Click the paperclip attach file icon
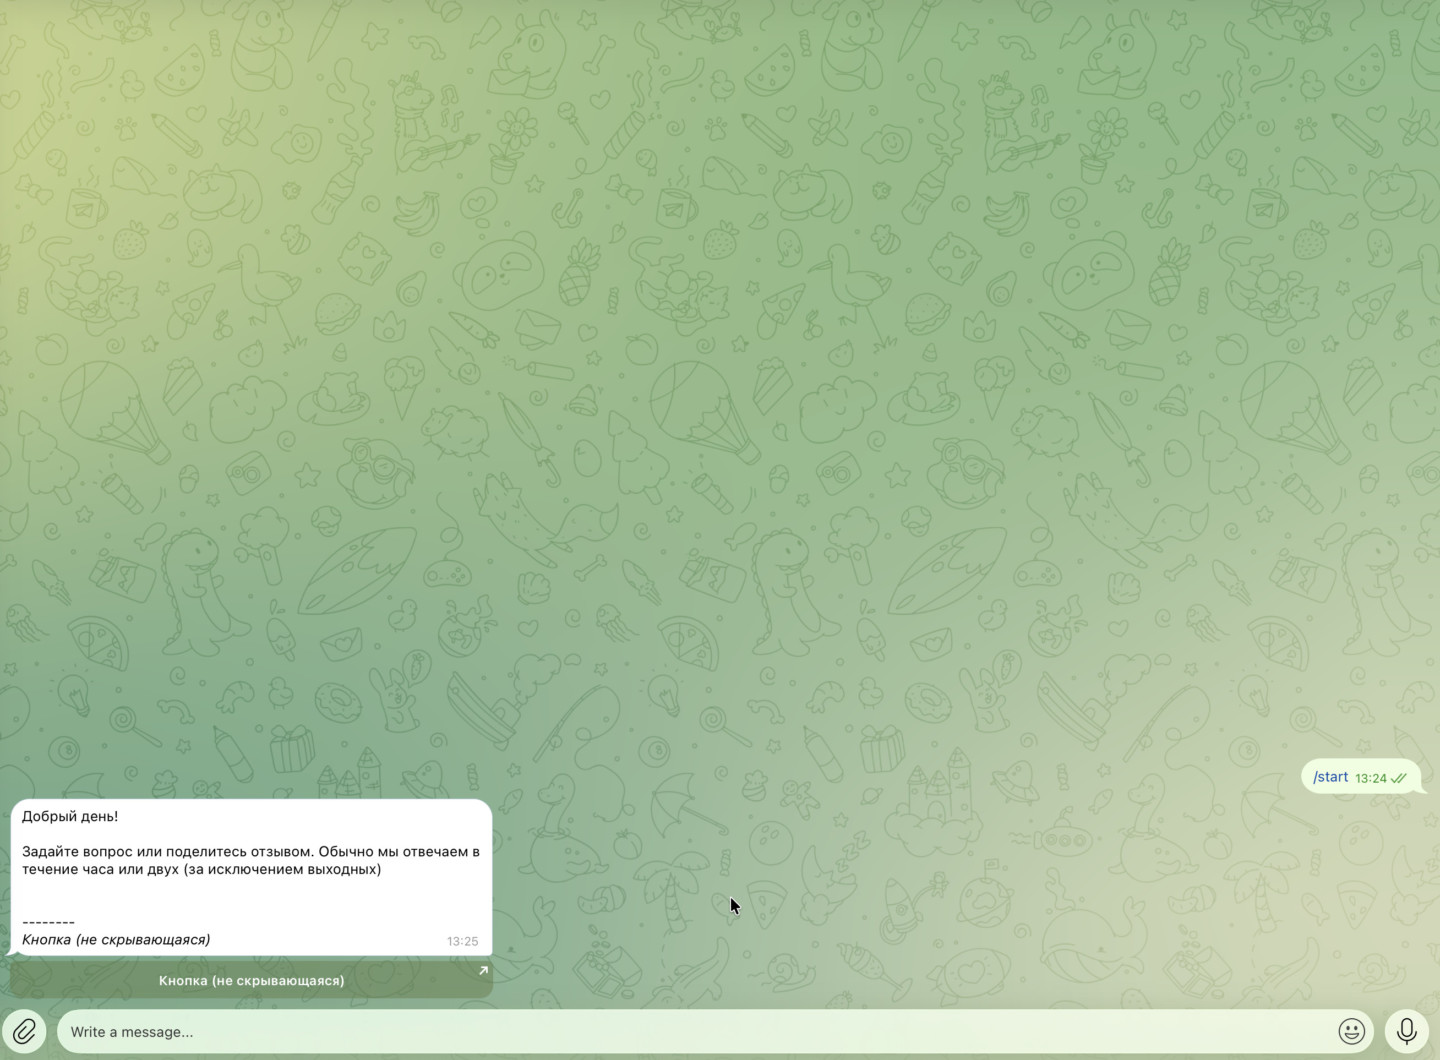This screenshot has width=1440, height=1060. point(24,1031)
